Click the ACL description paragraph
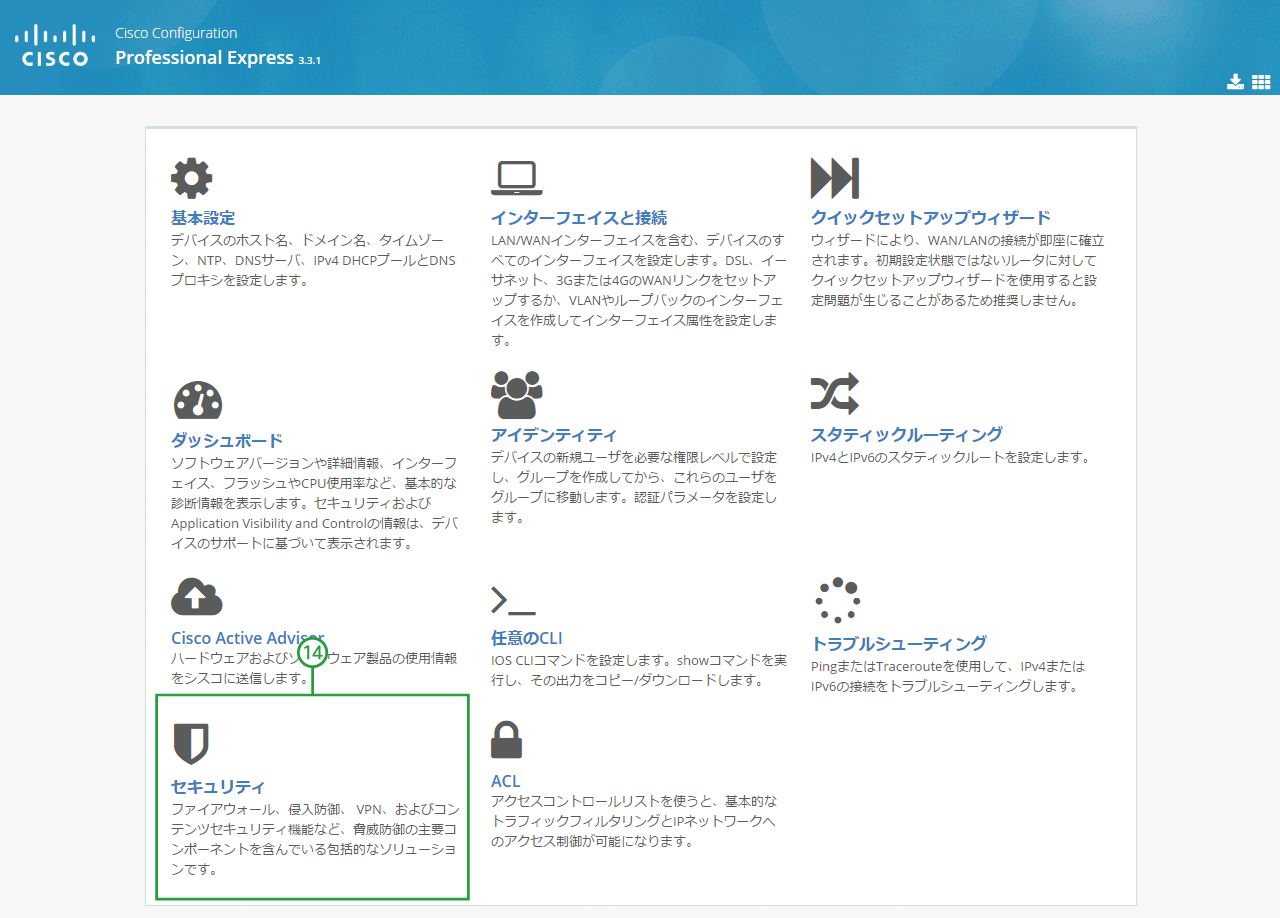Image resolution: width=1280 pixels, height=918 pixels. [634, 822]
